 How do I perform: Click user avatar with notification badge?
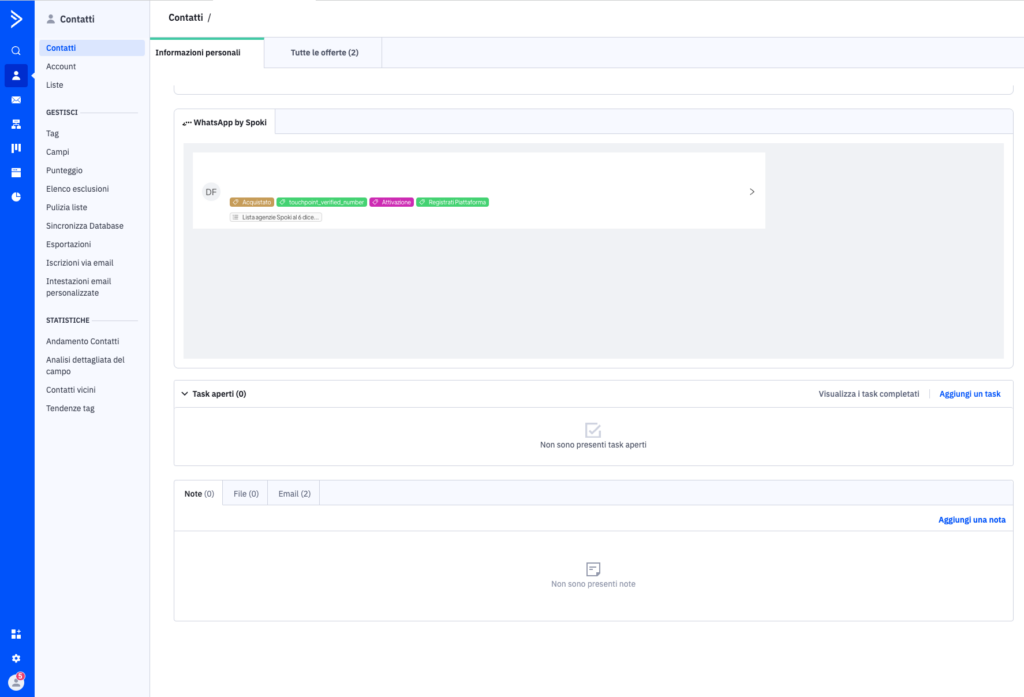[x=16, y=682]
